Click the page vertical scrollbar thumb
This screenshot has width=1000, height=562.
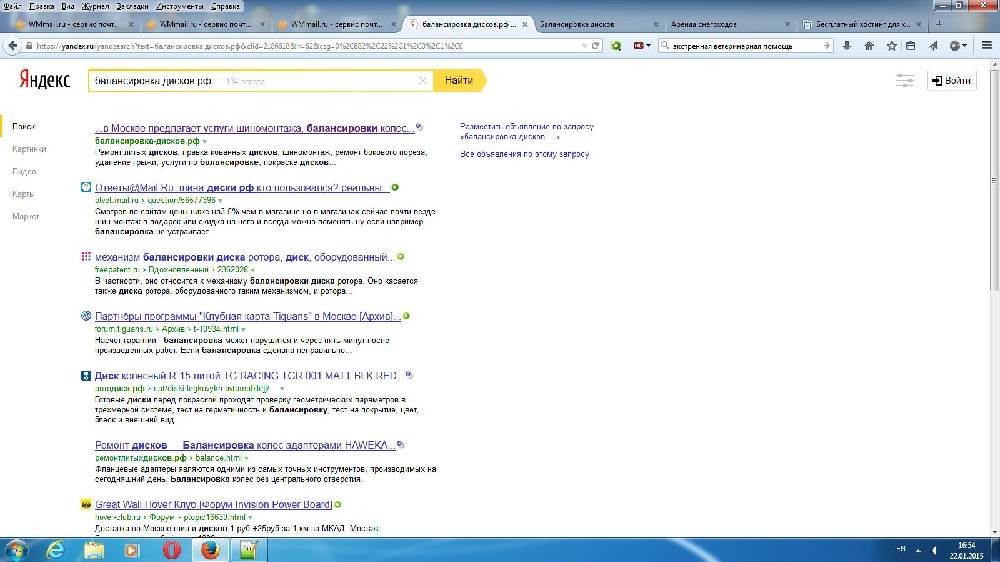pyautogui.click(x=995, y=181)
